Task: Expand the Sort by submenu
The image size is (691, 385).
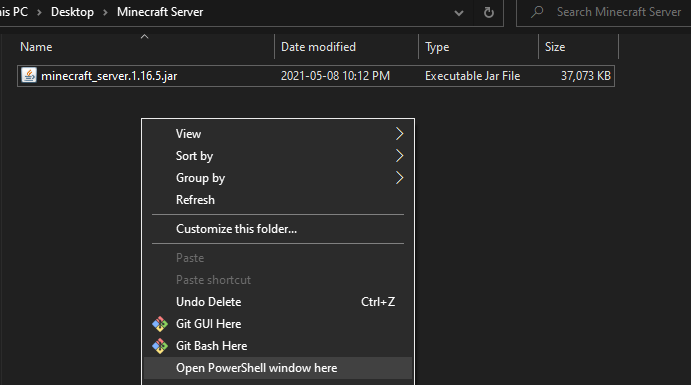Action: (x=278, y=155)
